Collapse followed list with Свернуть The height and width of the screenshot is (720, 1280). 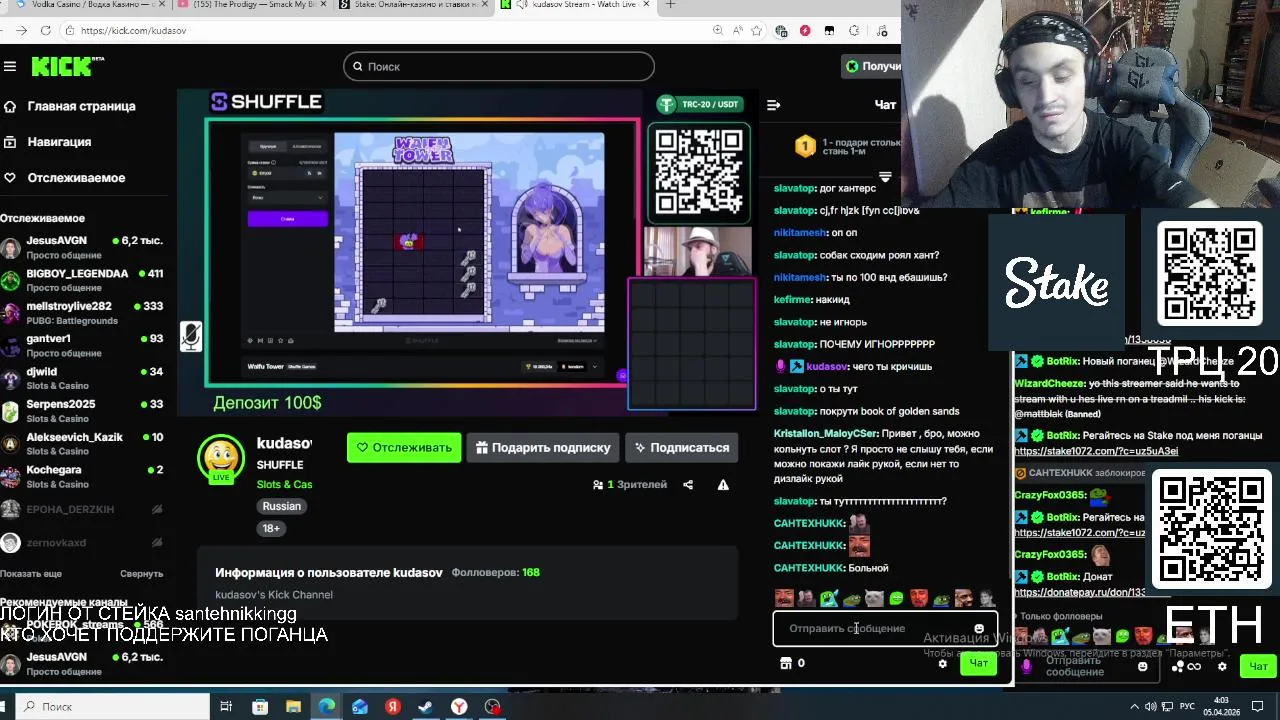click(x=141, y=574)
